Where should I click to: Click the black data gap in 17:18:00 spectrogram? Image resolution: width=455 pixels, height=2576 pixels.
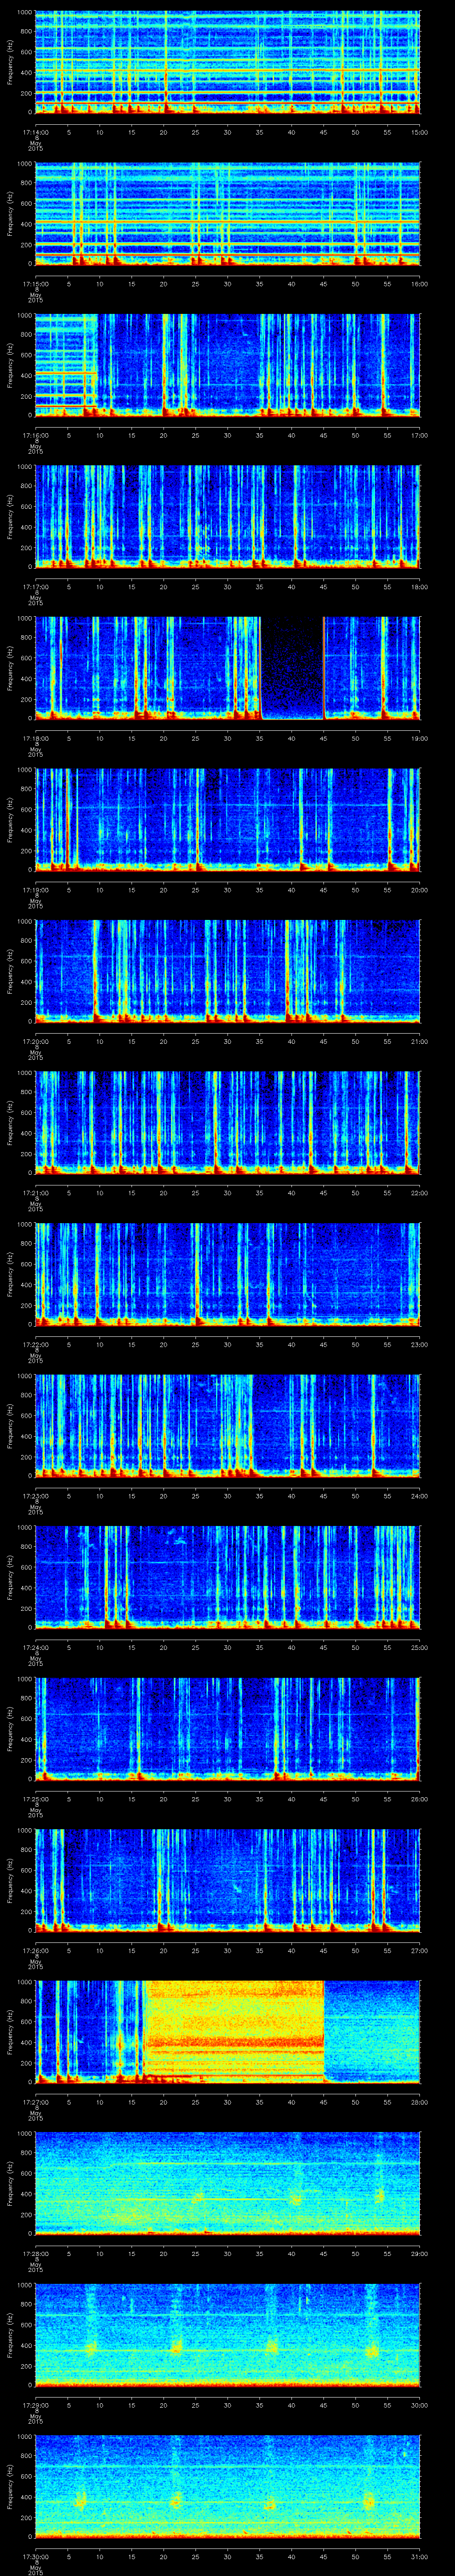(291, 667)
